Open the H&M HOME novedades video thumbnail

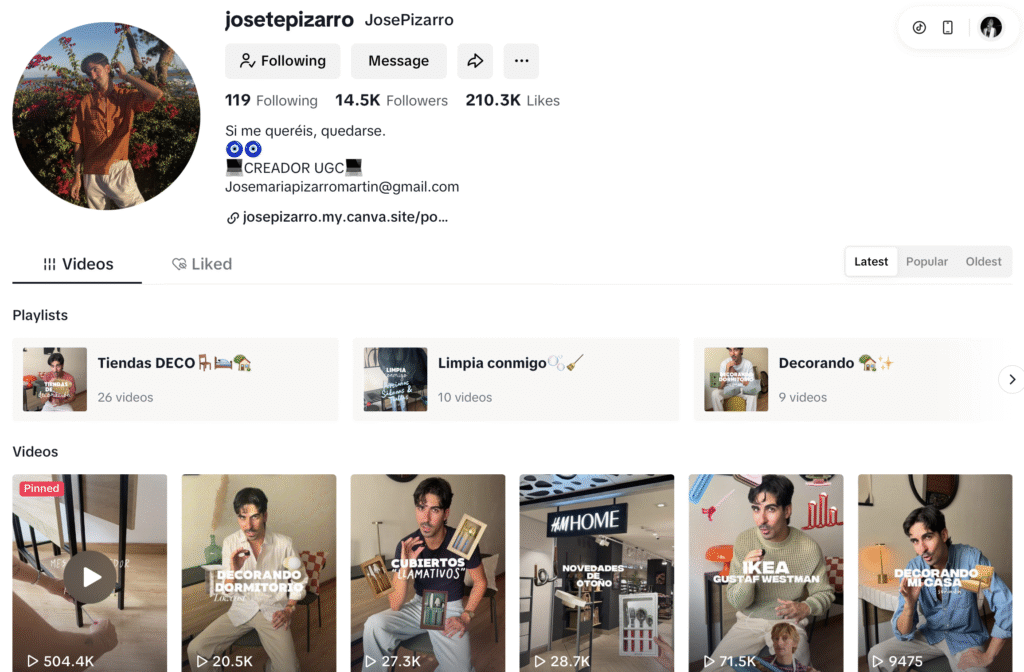(x=596, y=573)
